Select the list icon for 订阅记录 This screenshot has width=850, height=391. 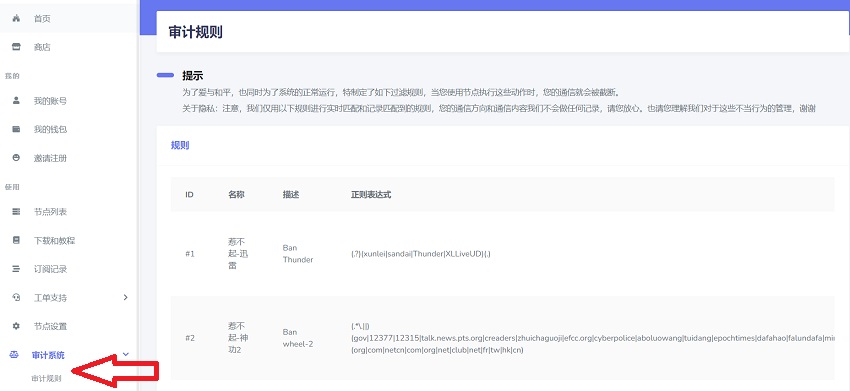click(16, 269)
